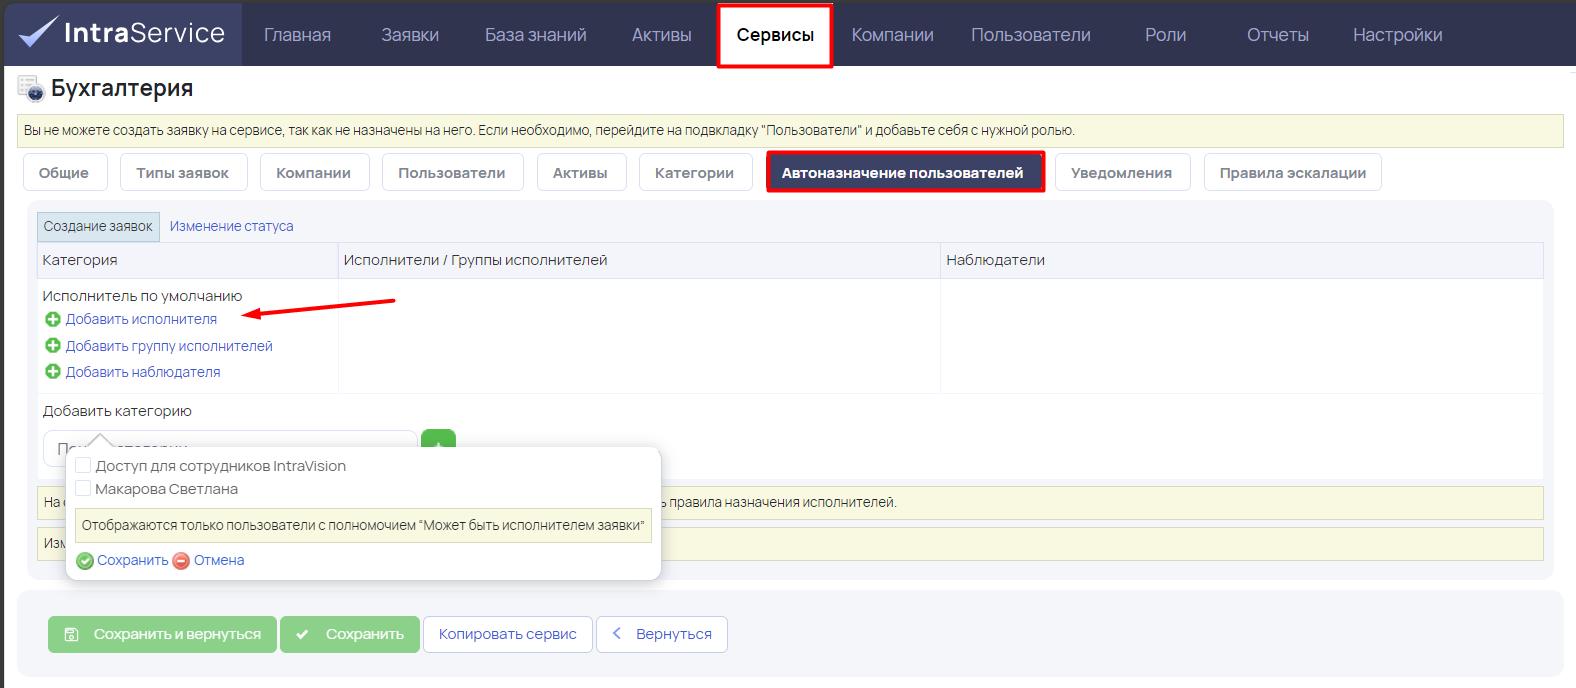Click the IntraService logo
The height and width of the screenshot is (688, 1576).
(x=122, y=33)
